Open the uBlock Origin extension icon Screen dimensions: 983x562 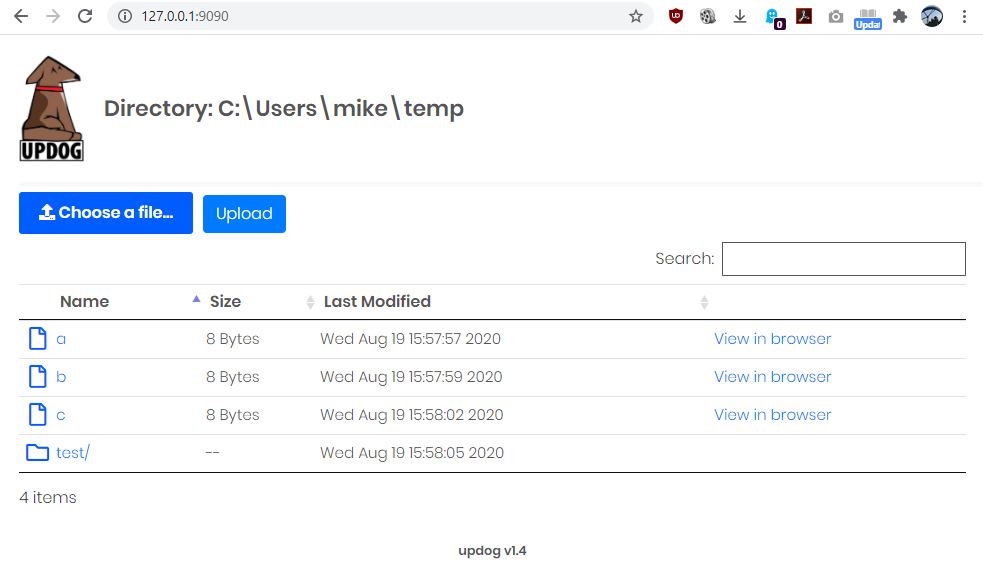(675, 16)
